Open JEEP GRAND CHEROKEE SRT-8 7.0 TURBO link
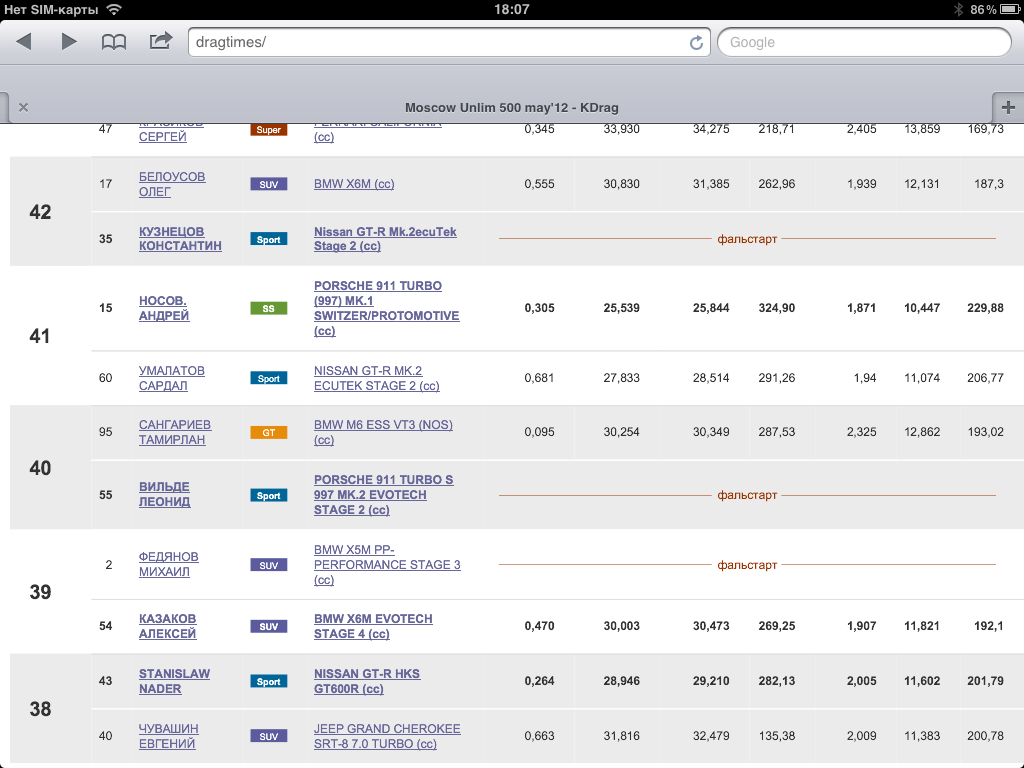 (387, 735)
